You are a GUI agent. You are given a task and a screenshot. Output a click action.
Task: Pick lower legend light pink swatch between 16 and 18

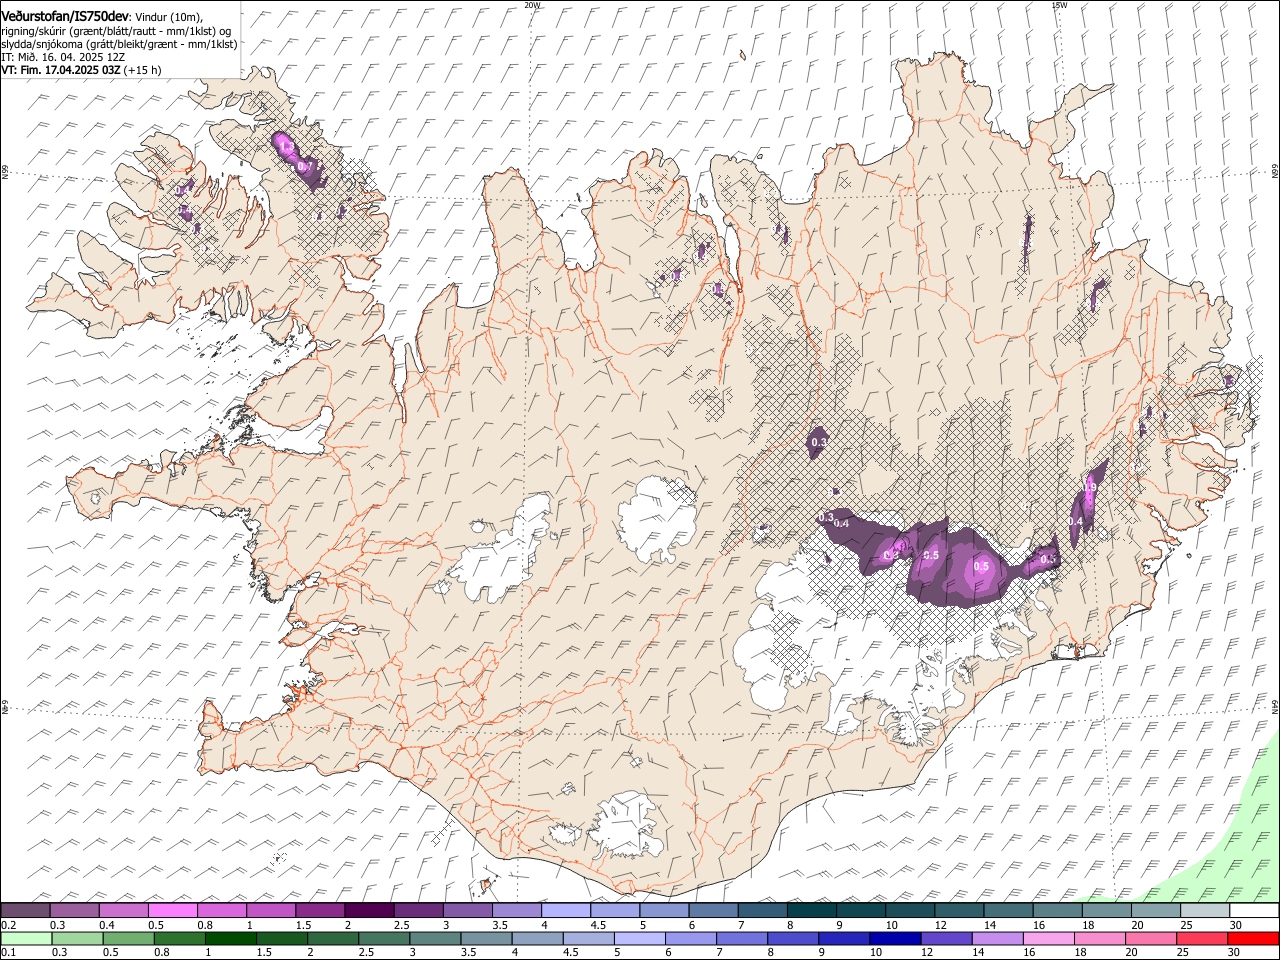tap(1049, 938)
